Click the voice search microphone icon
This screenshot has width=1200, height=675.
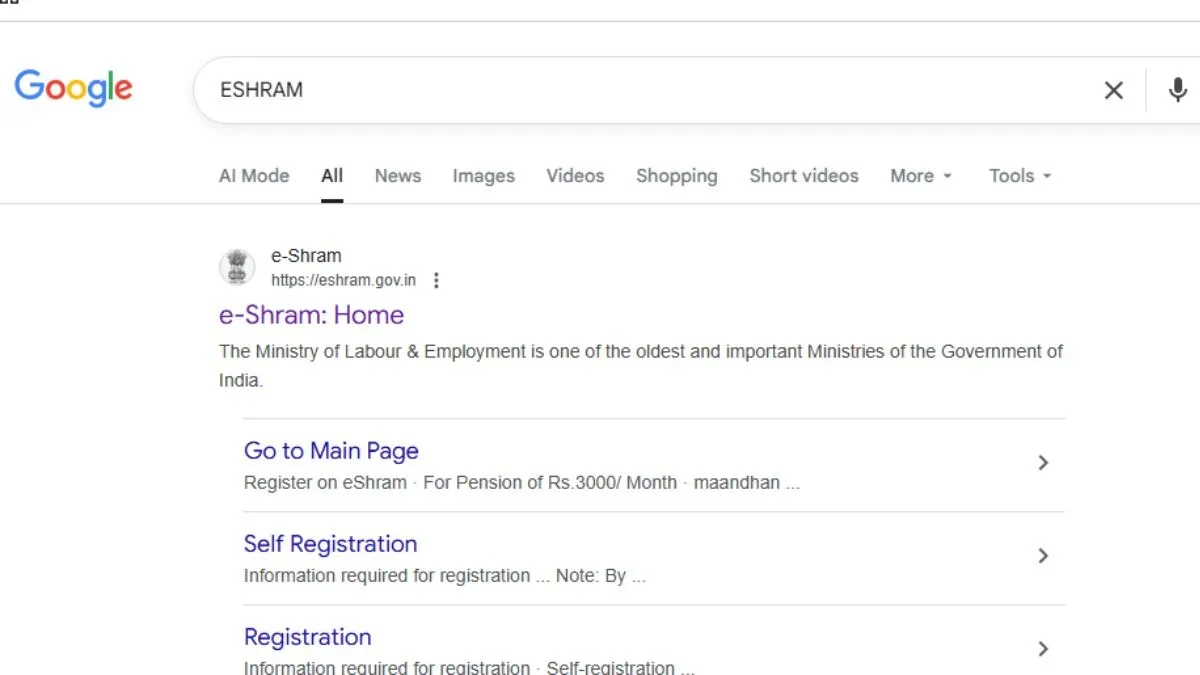point(1177,90)
